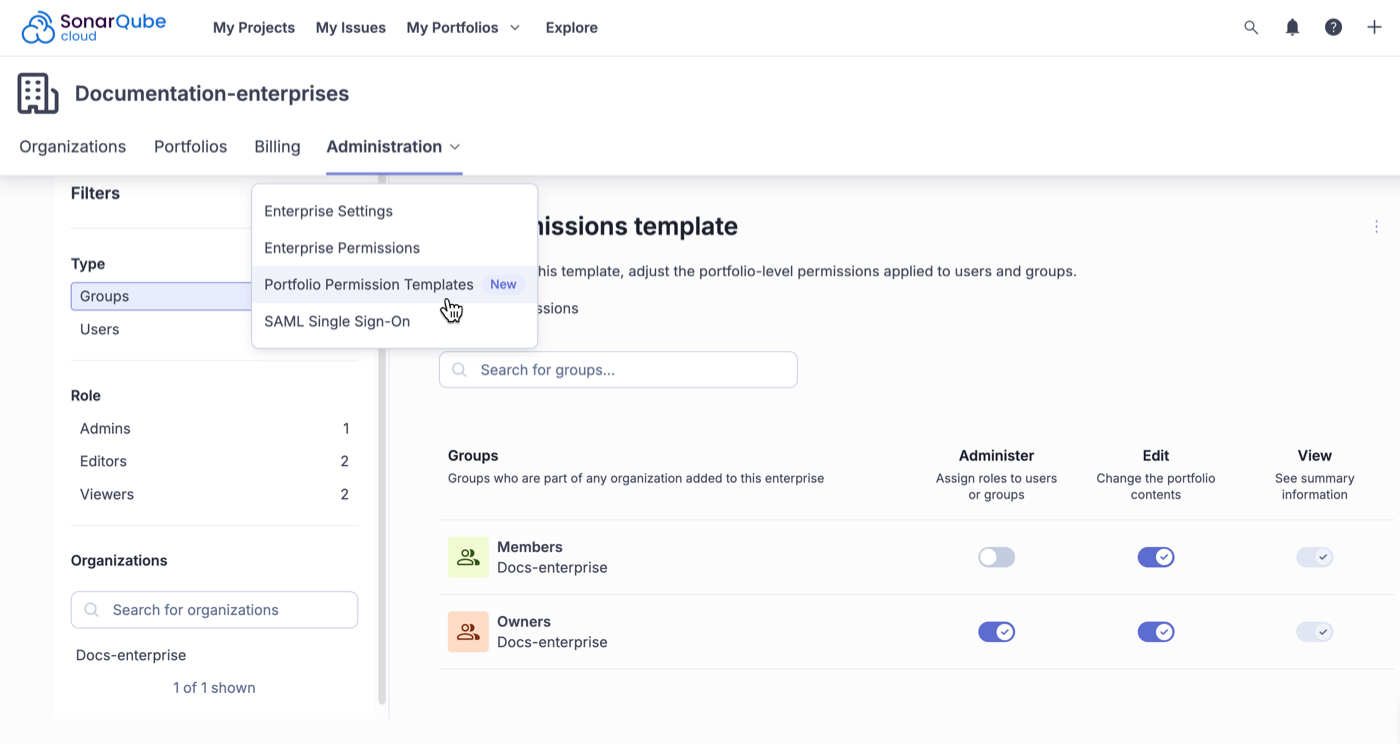Open the notifications bell icon
The height and width of the screenshot is (744, 1400).
point(1292,27)
